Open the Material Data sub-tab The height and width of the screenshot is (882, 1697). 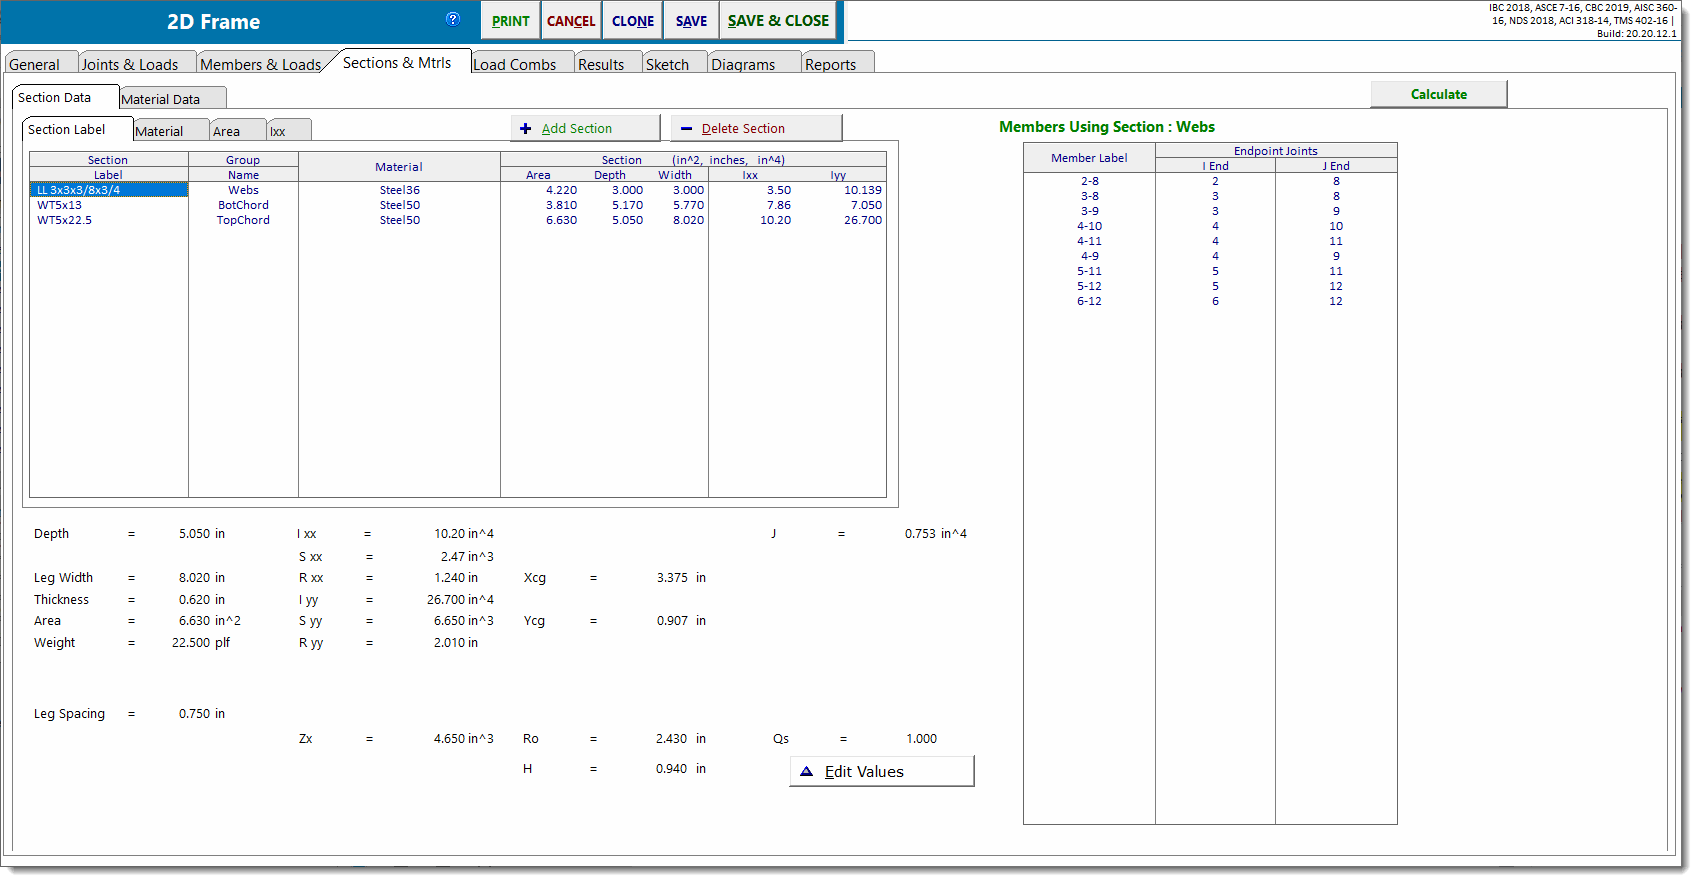[161, 99]
